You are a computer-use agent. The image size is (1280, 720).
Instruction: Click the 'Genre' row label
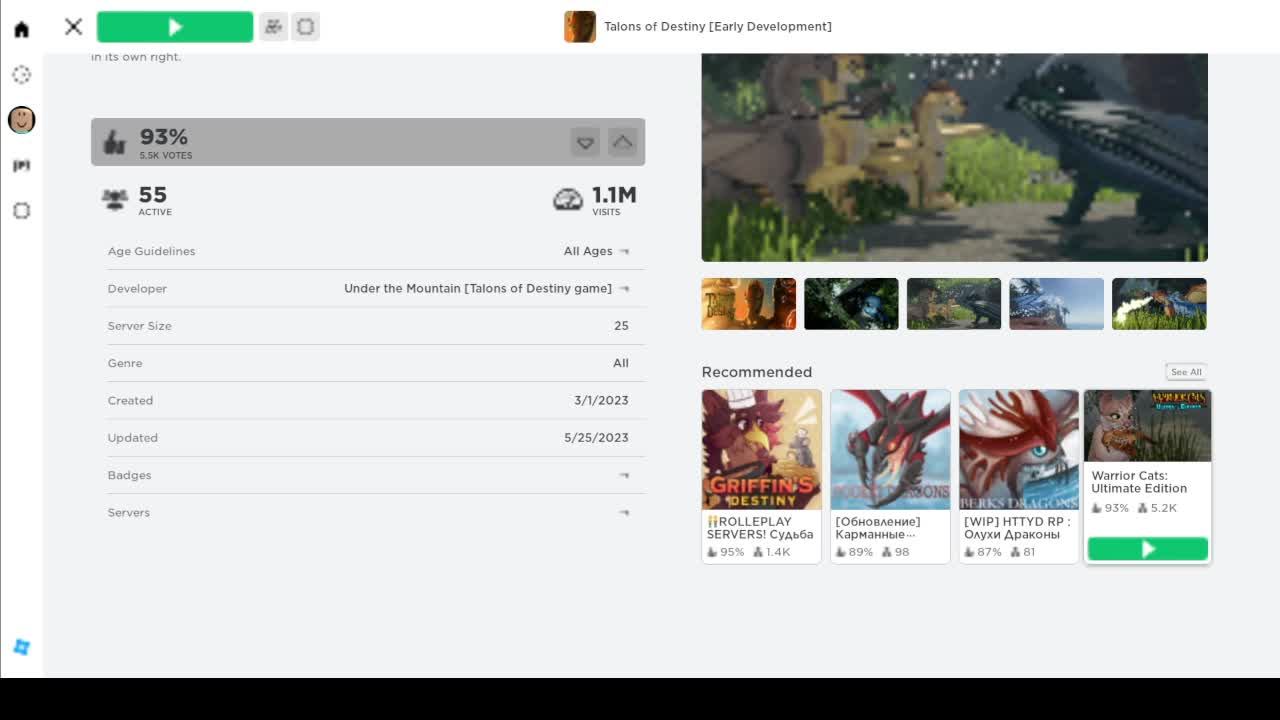125,363
